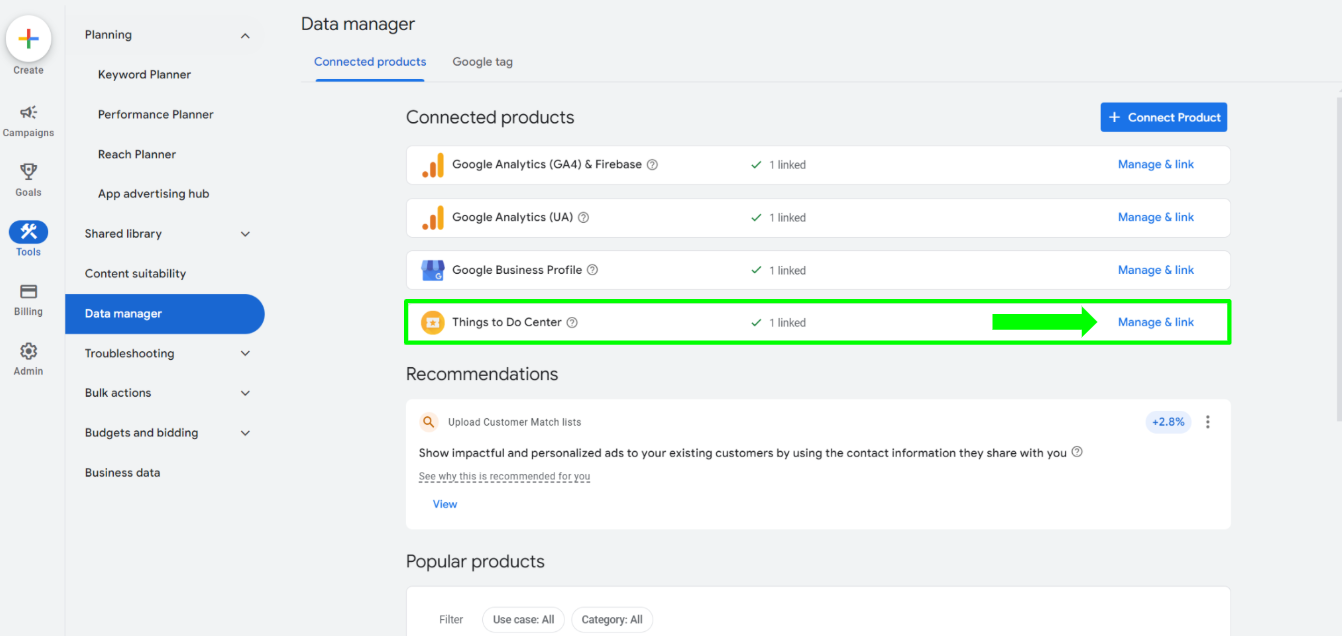Open Campaigns via the megaphone icon
Screen dimensions: 1342x636
pyautogui.click(x=29, y=113)
